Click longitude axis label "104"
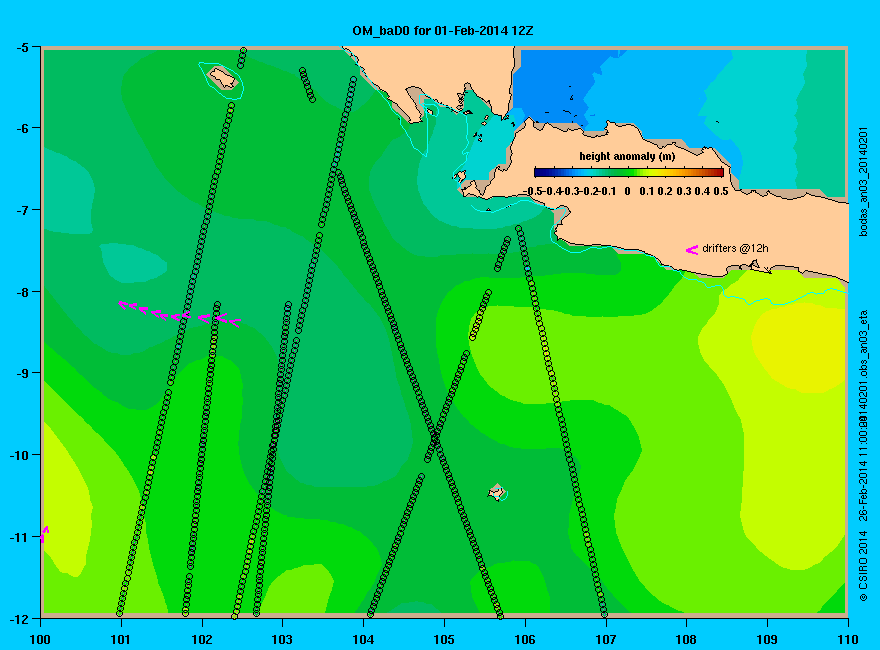The width and height of the screenshot is (880, 650). [363, 639]
